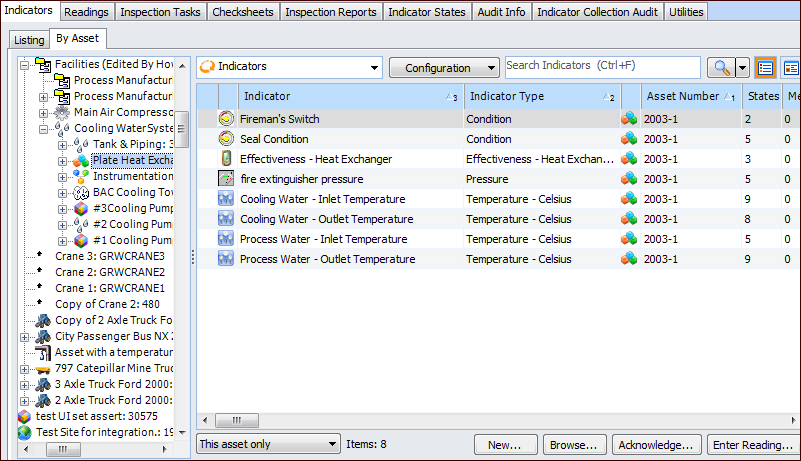The image size is (801, 461).
Task: Click the Cooling Water Inlet Temperature icon
Action: tap(225, 199)
